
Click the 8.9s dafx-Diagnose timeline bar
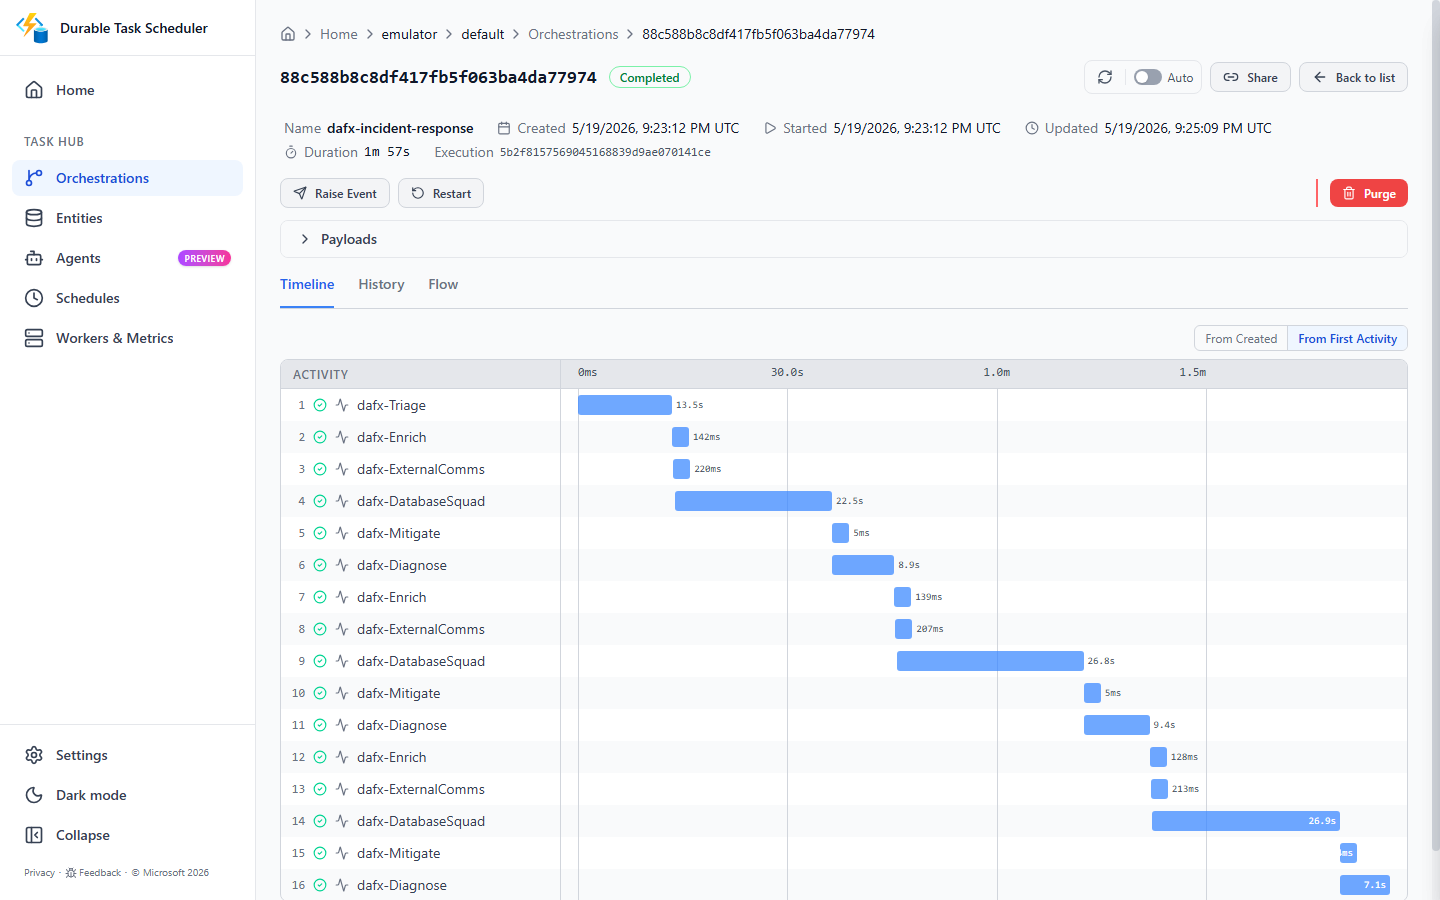pos(863,565)
